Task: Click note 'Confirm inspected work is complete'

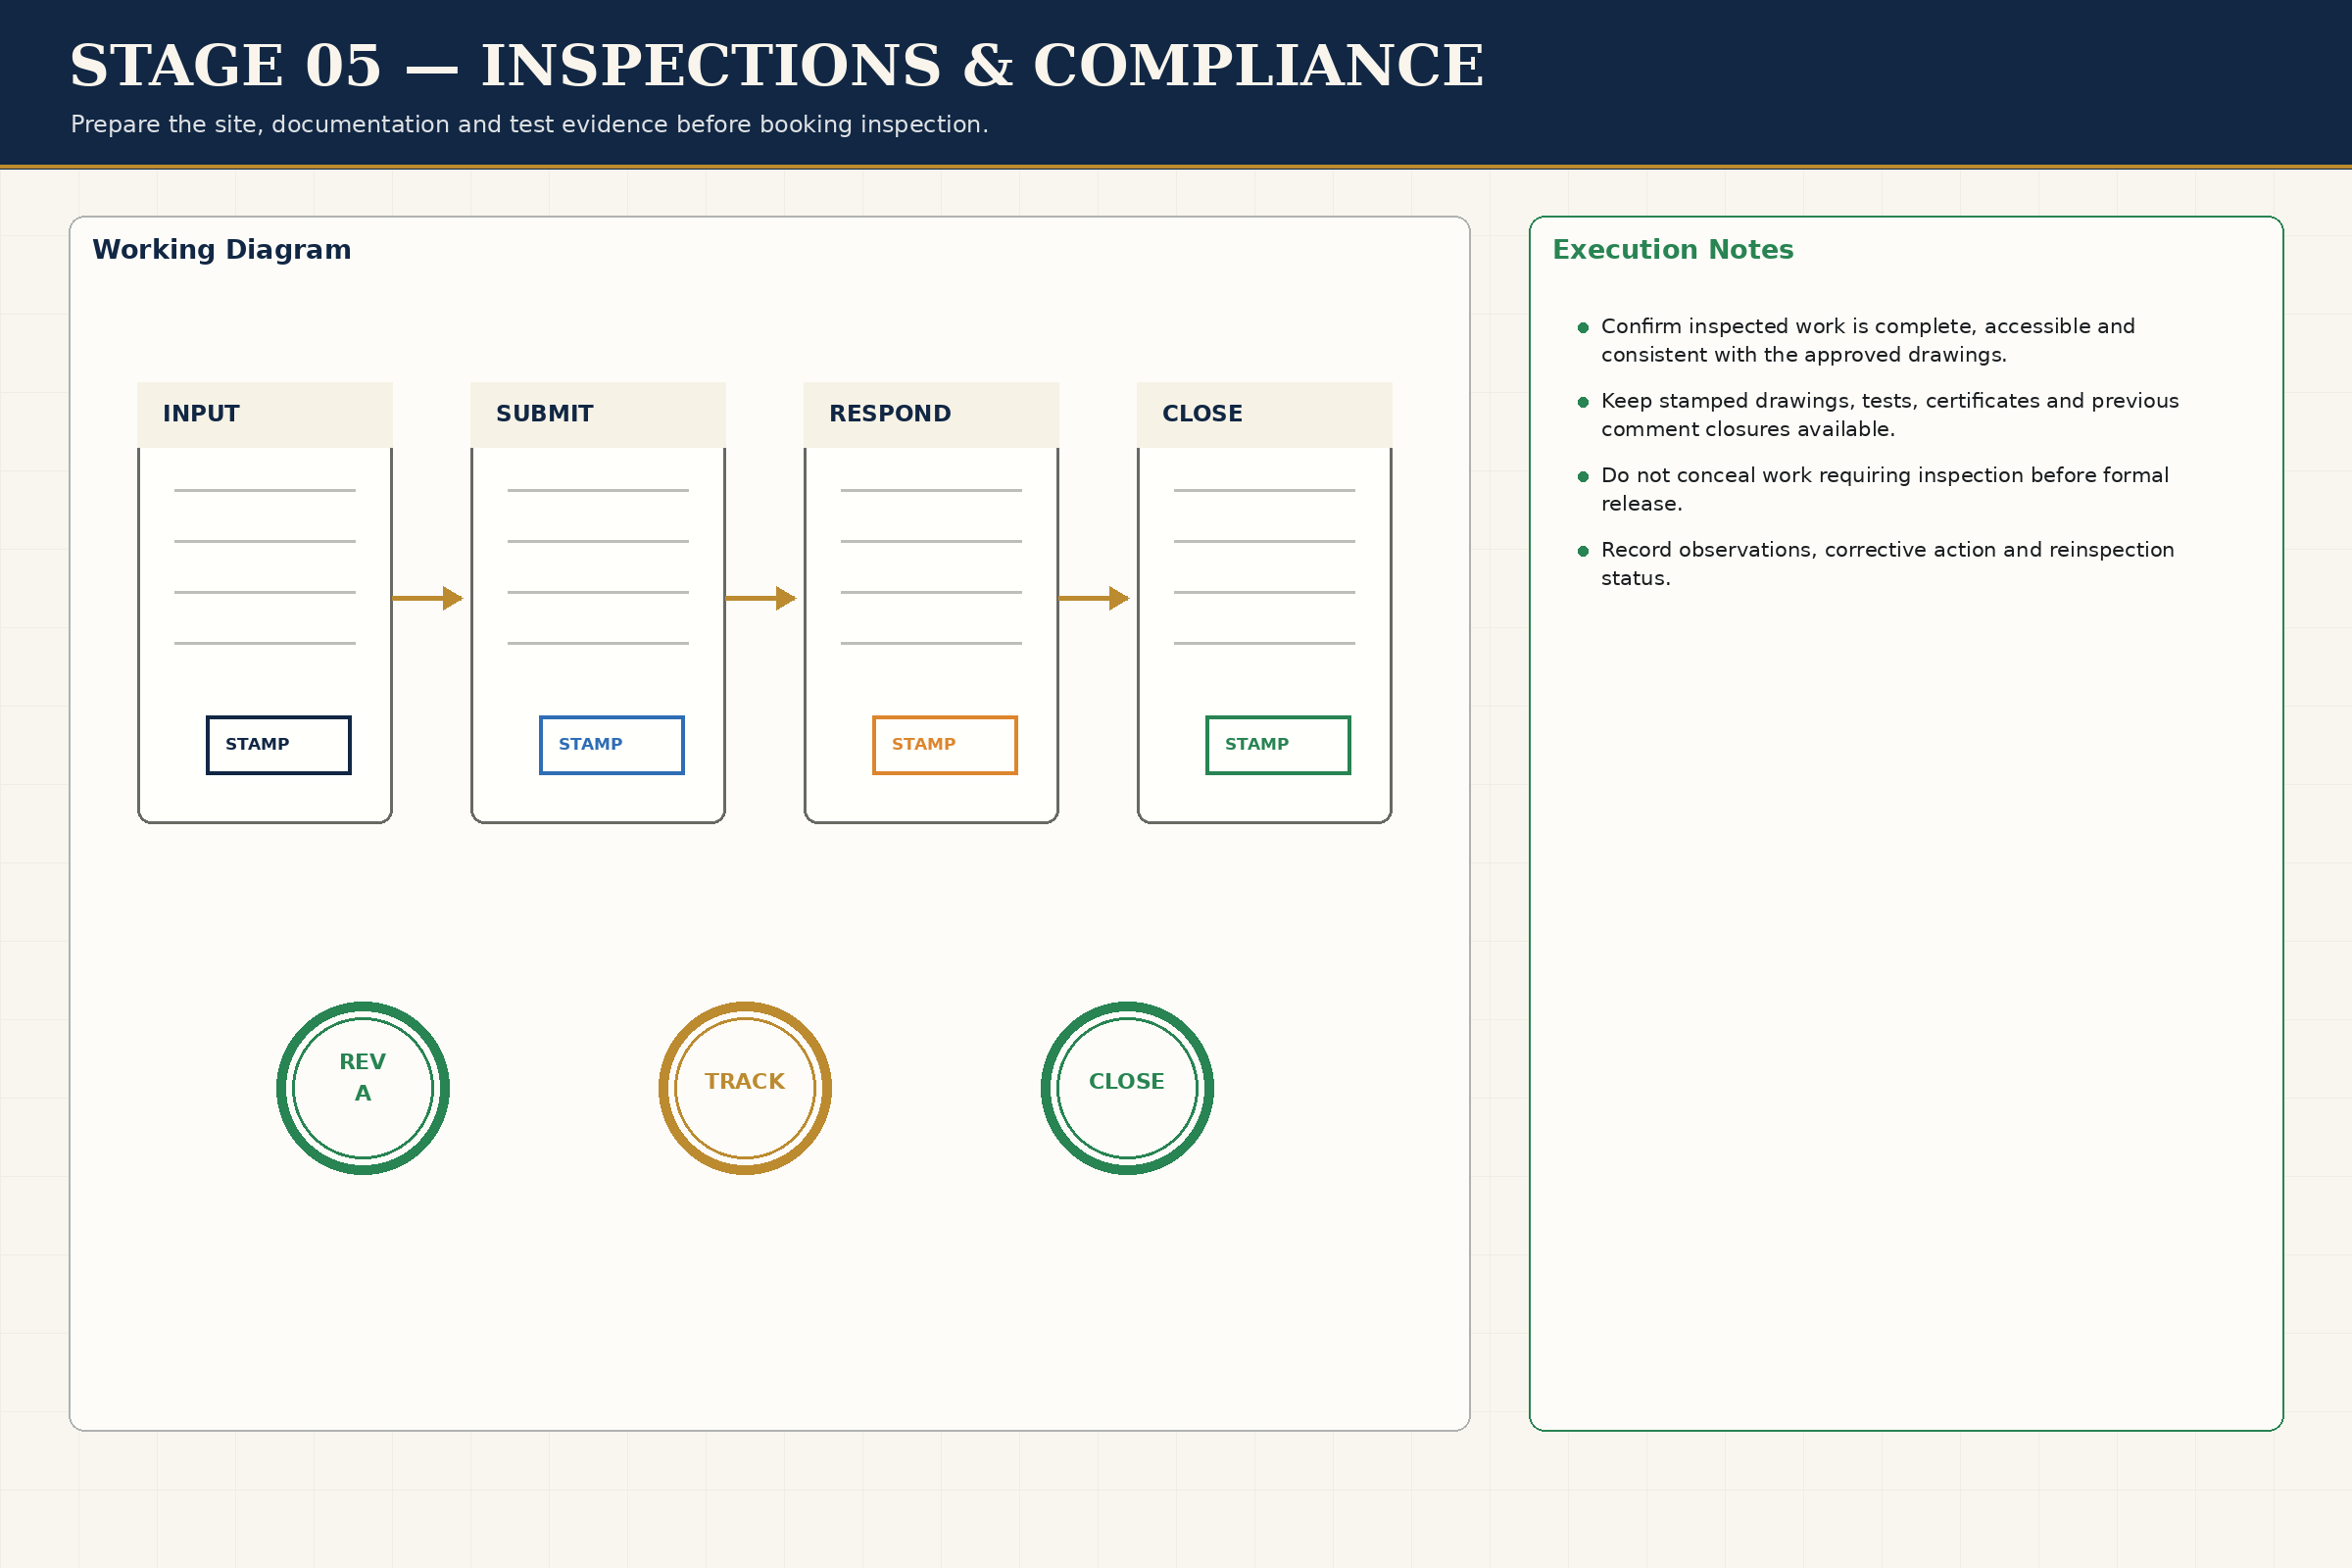Action: point(1868,340)
